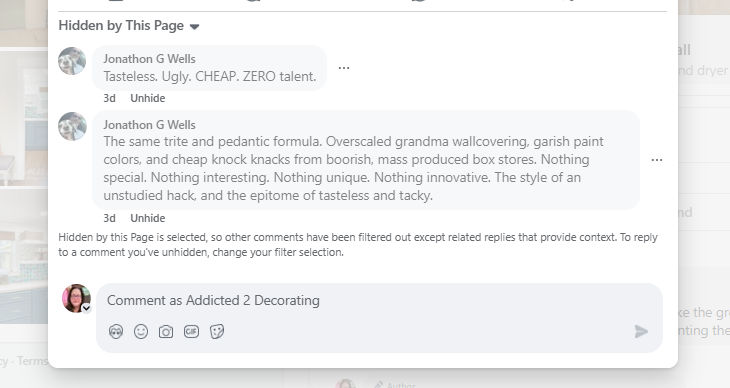The width and height of the screenshot is (730, 388).
Task: Open Jonathon G Wells name on second comment
Action: coord(149,125)
